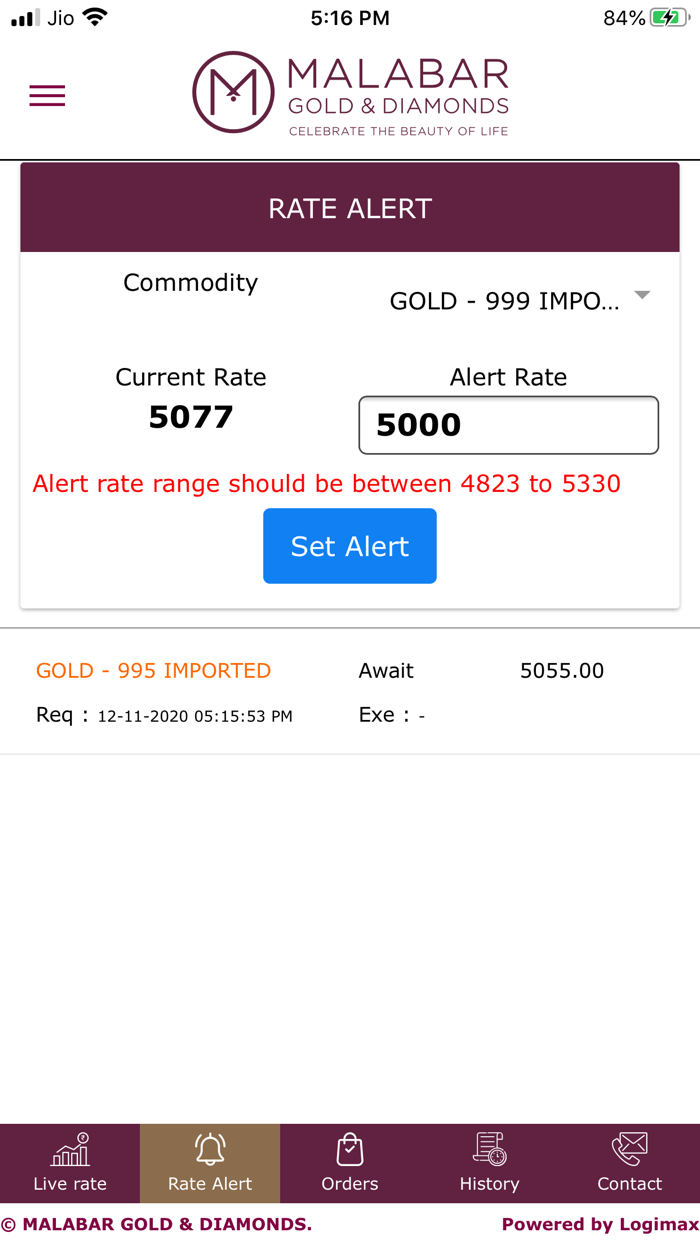
Task: Select the Live rate chart icon
Action: (70, 1148)
